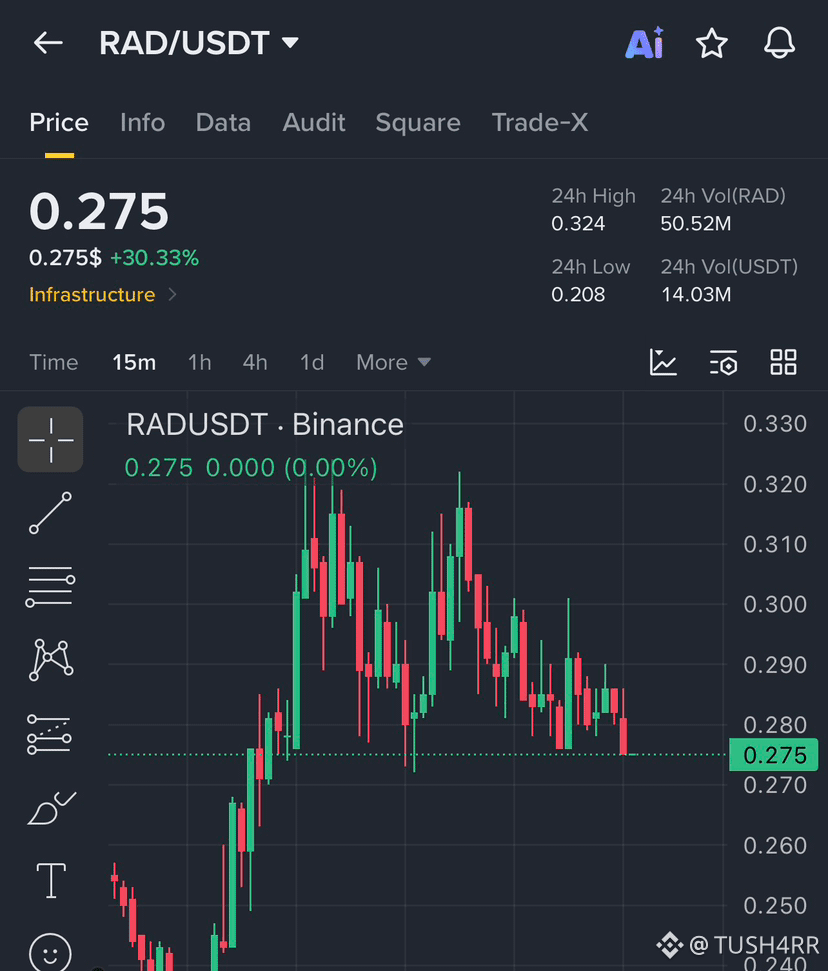Tap the 0.300 price axis label
The image size is (828, 971).
point(775,604)
